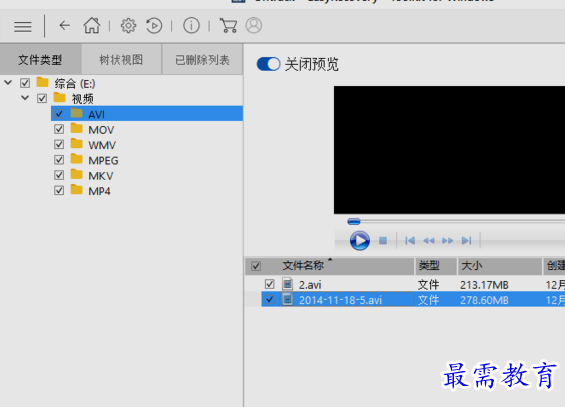Stop the video preview
This screenshot has width=565, height=407.
383,240
